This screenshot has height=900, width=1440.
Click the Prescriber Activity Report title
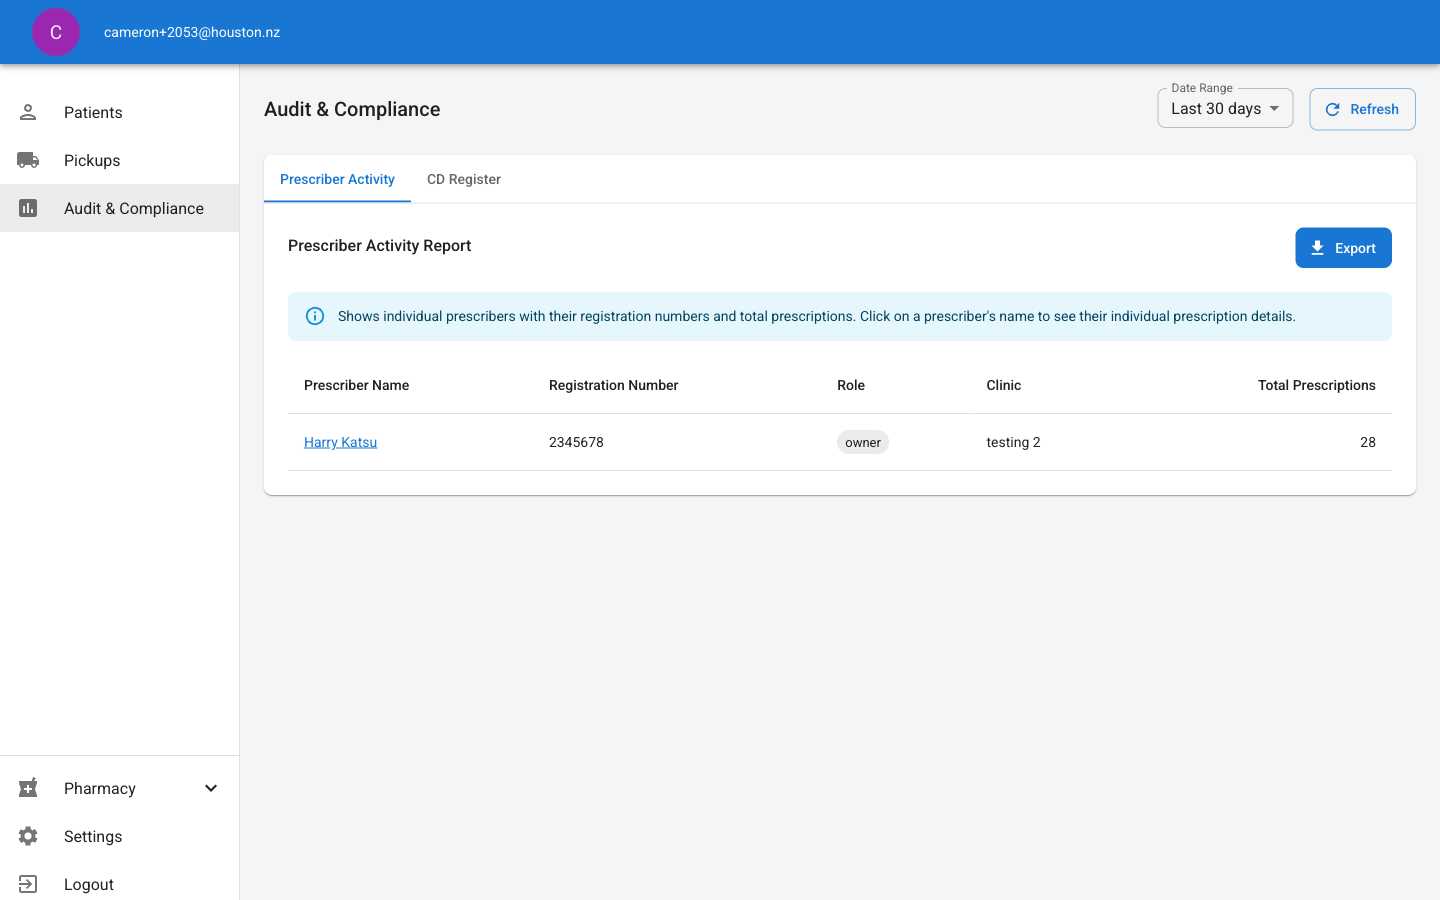tap(379, 245)
